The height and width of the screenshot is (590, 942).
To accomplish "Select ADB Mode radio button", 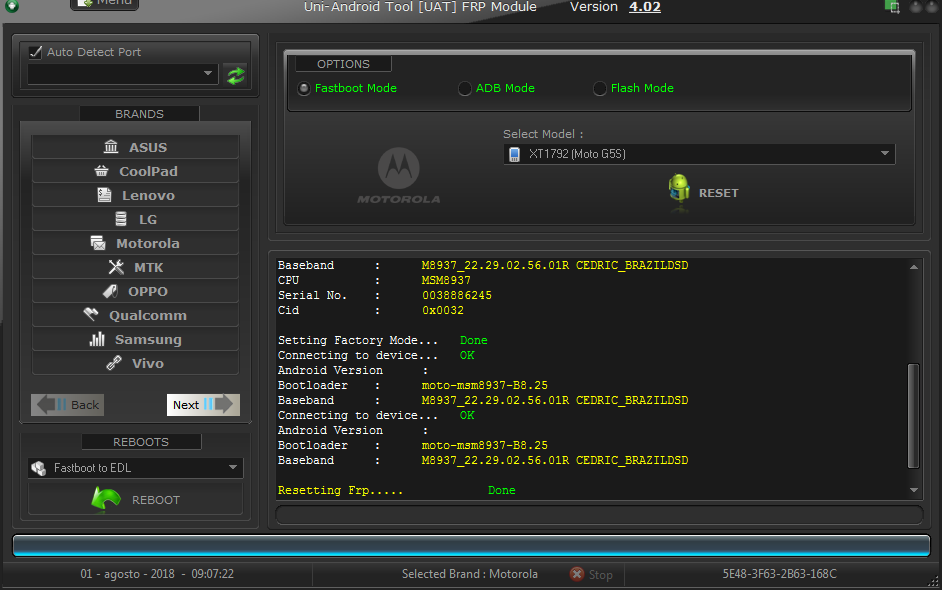I will (x=464, y=88).
